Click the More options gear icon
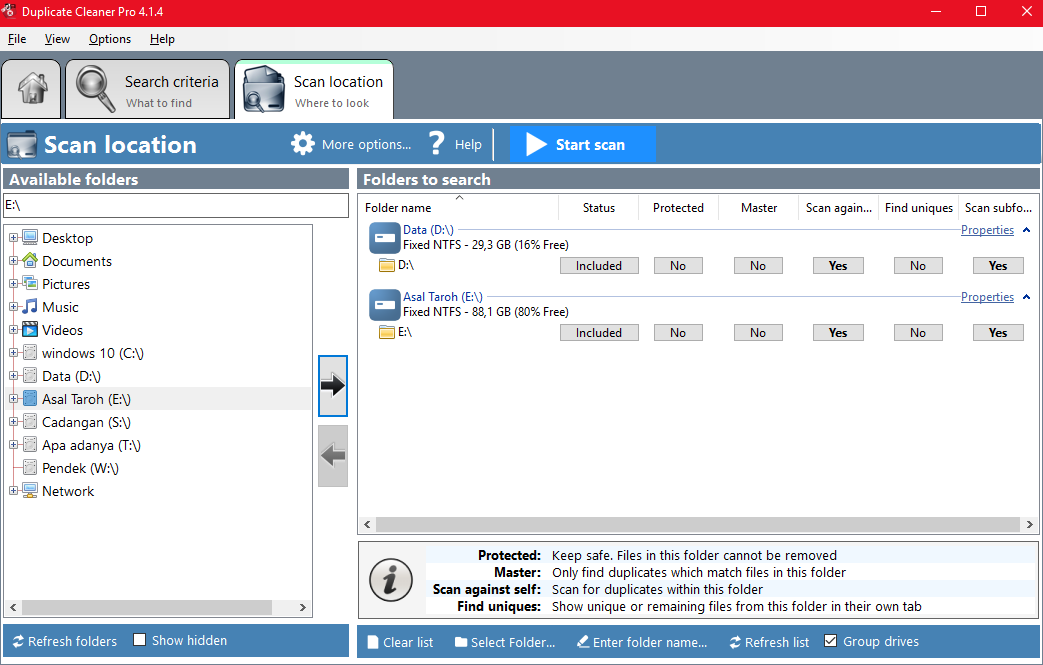The image size is (1043, 665). click(303, 144)
